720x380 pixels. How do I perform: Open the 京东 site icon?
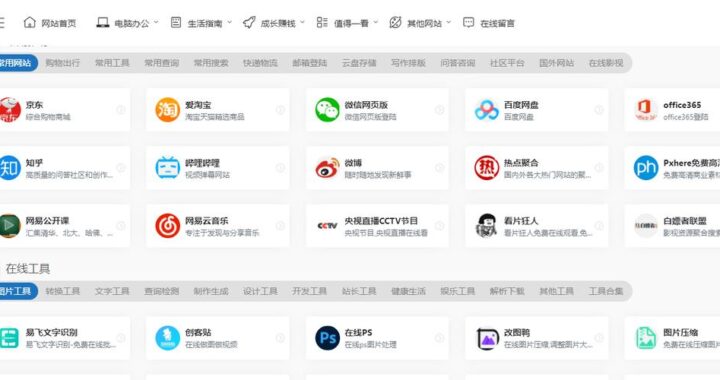[x=9, y=110]
